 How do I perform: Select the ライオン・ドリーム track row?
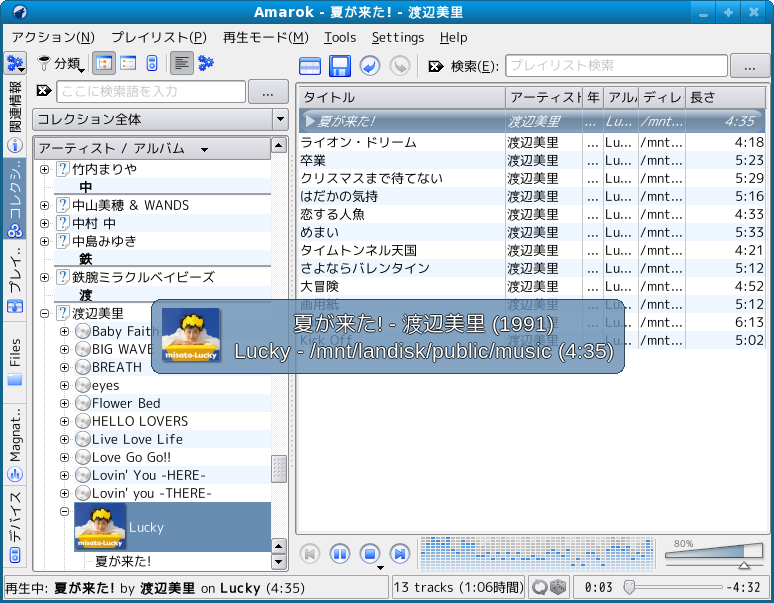(x=532, y=143)
